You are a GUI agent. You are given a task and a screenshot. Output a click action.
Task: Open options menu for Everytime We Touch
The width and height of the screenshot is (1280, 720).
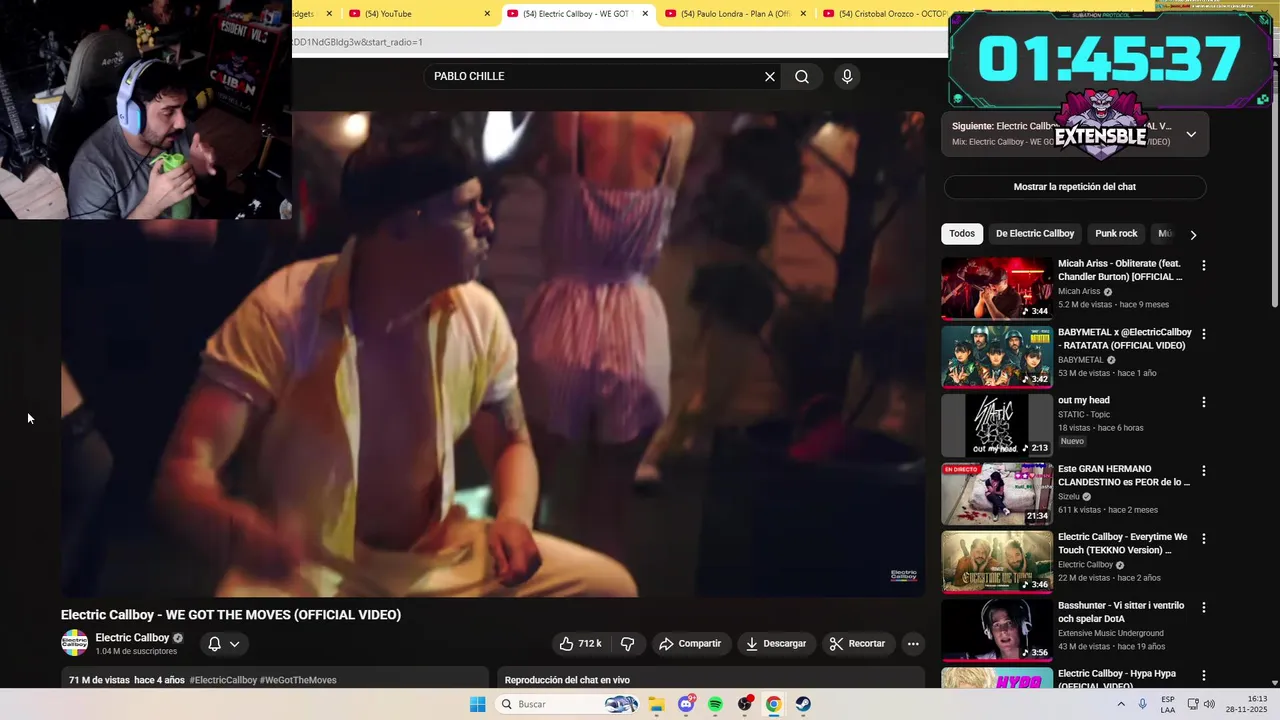[1204, 539]
